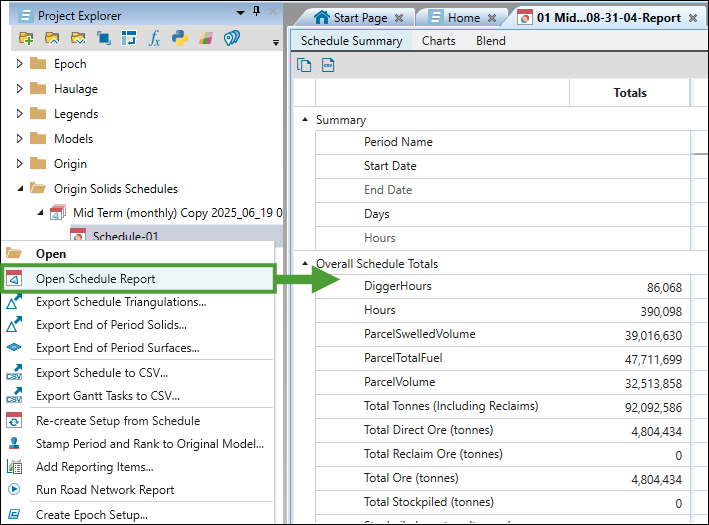
Task: Expand the Haulage folder
Action: tap(20, 89)
